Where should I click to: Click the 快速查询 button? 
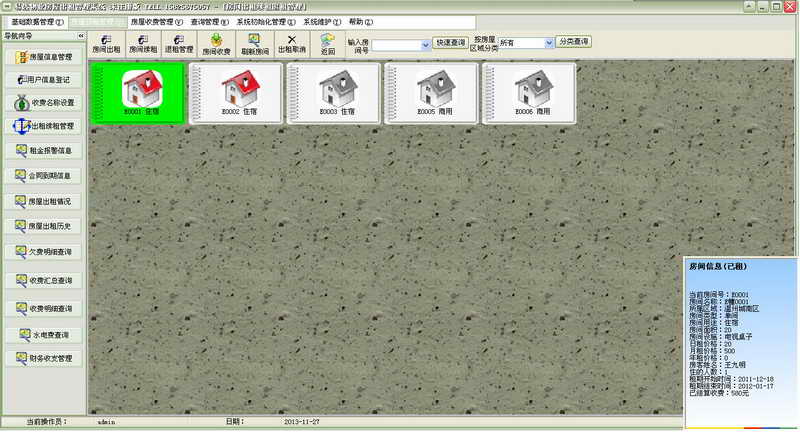[x=451, y=43]
